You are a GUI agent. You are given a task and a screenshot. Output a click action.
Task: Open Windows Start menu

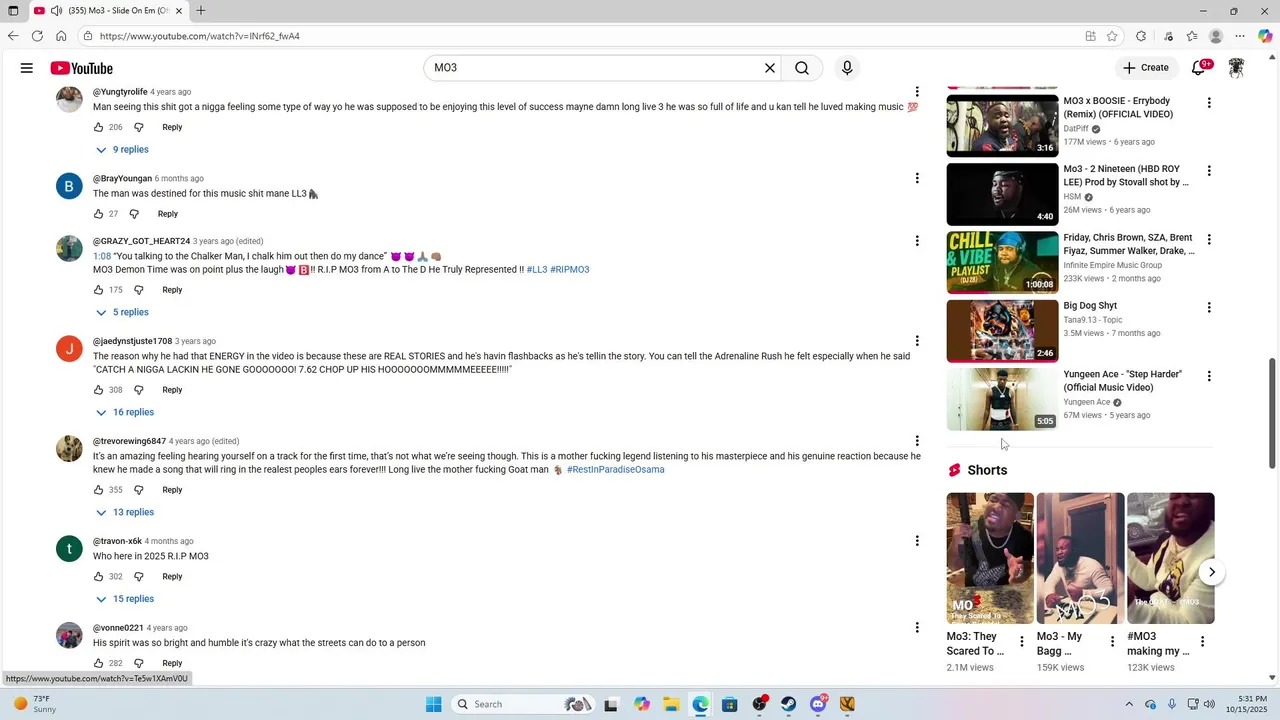(x=433, y=704)
